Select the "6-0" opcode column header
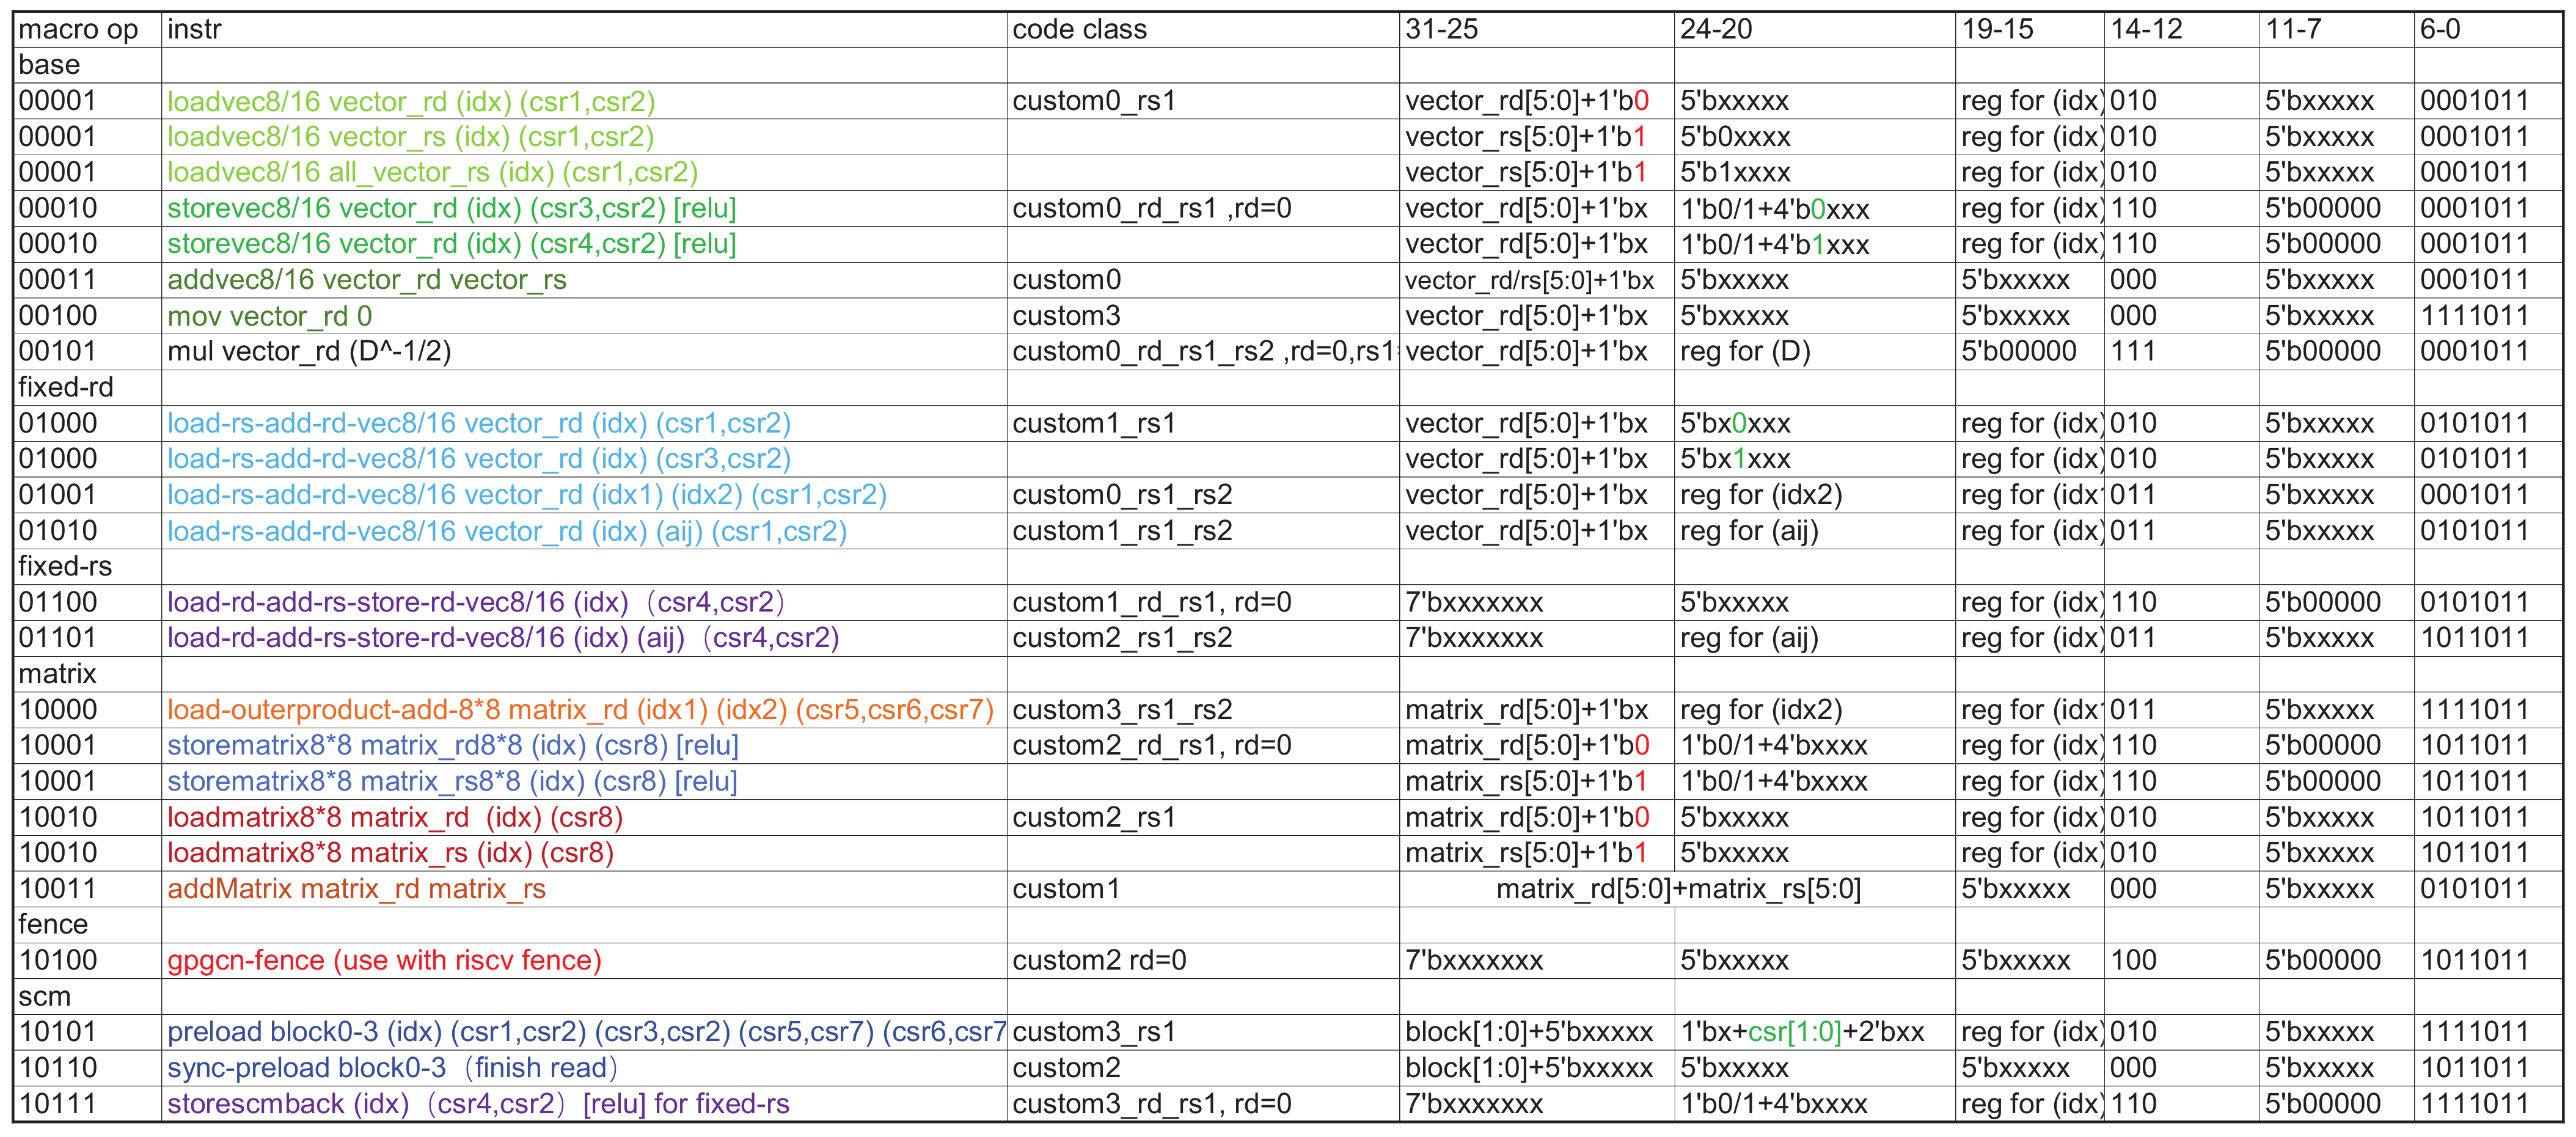Viewport: 2576px width, 1137px height. [x=2440, y=30]
